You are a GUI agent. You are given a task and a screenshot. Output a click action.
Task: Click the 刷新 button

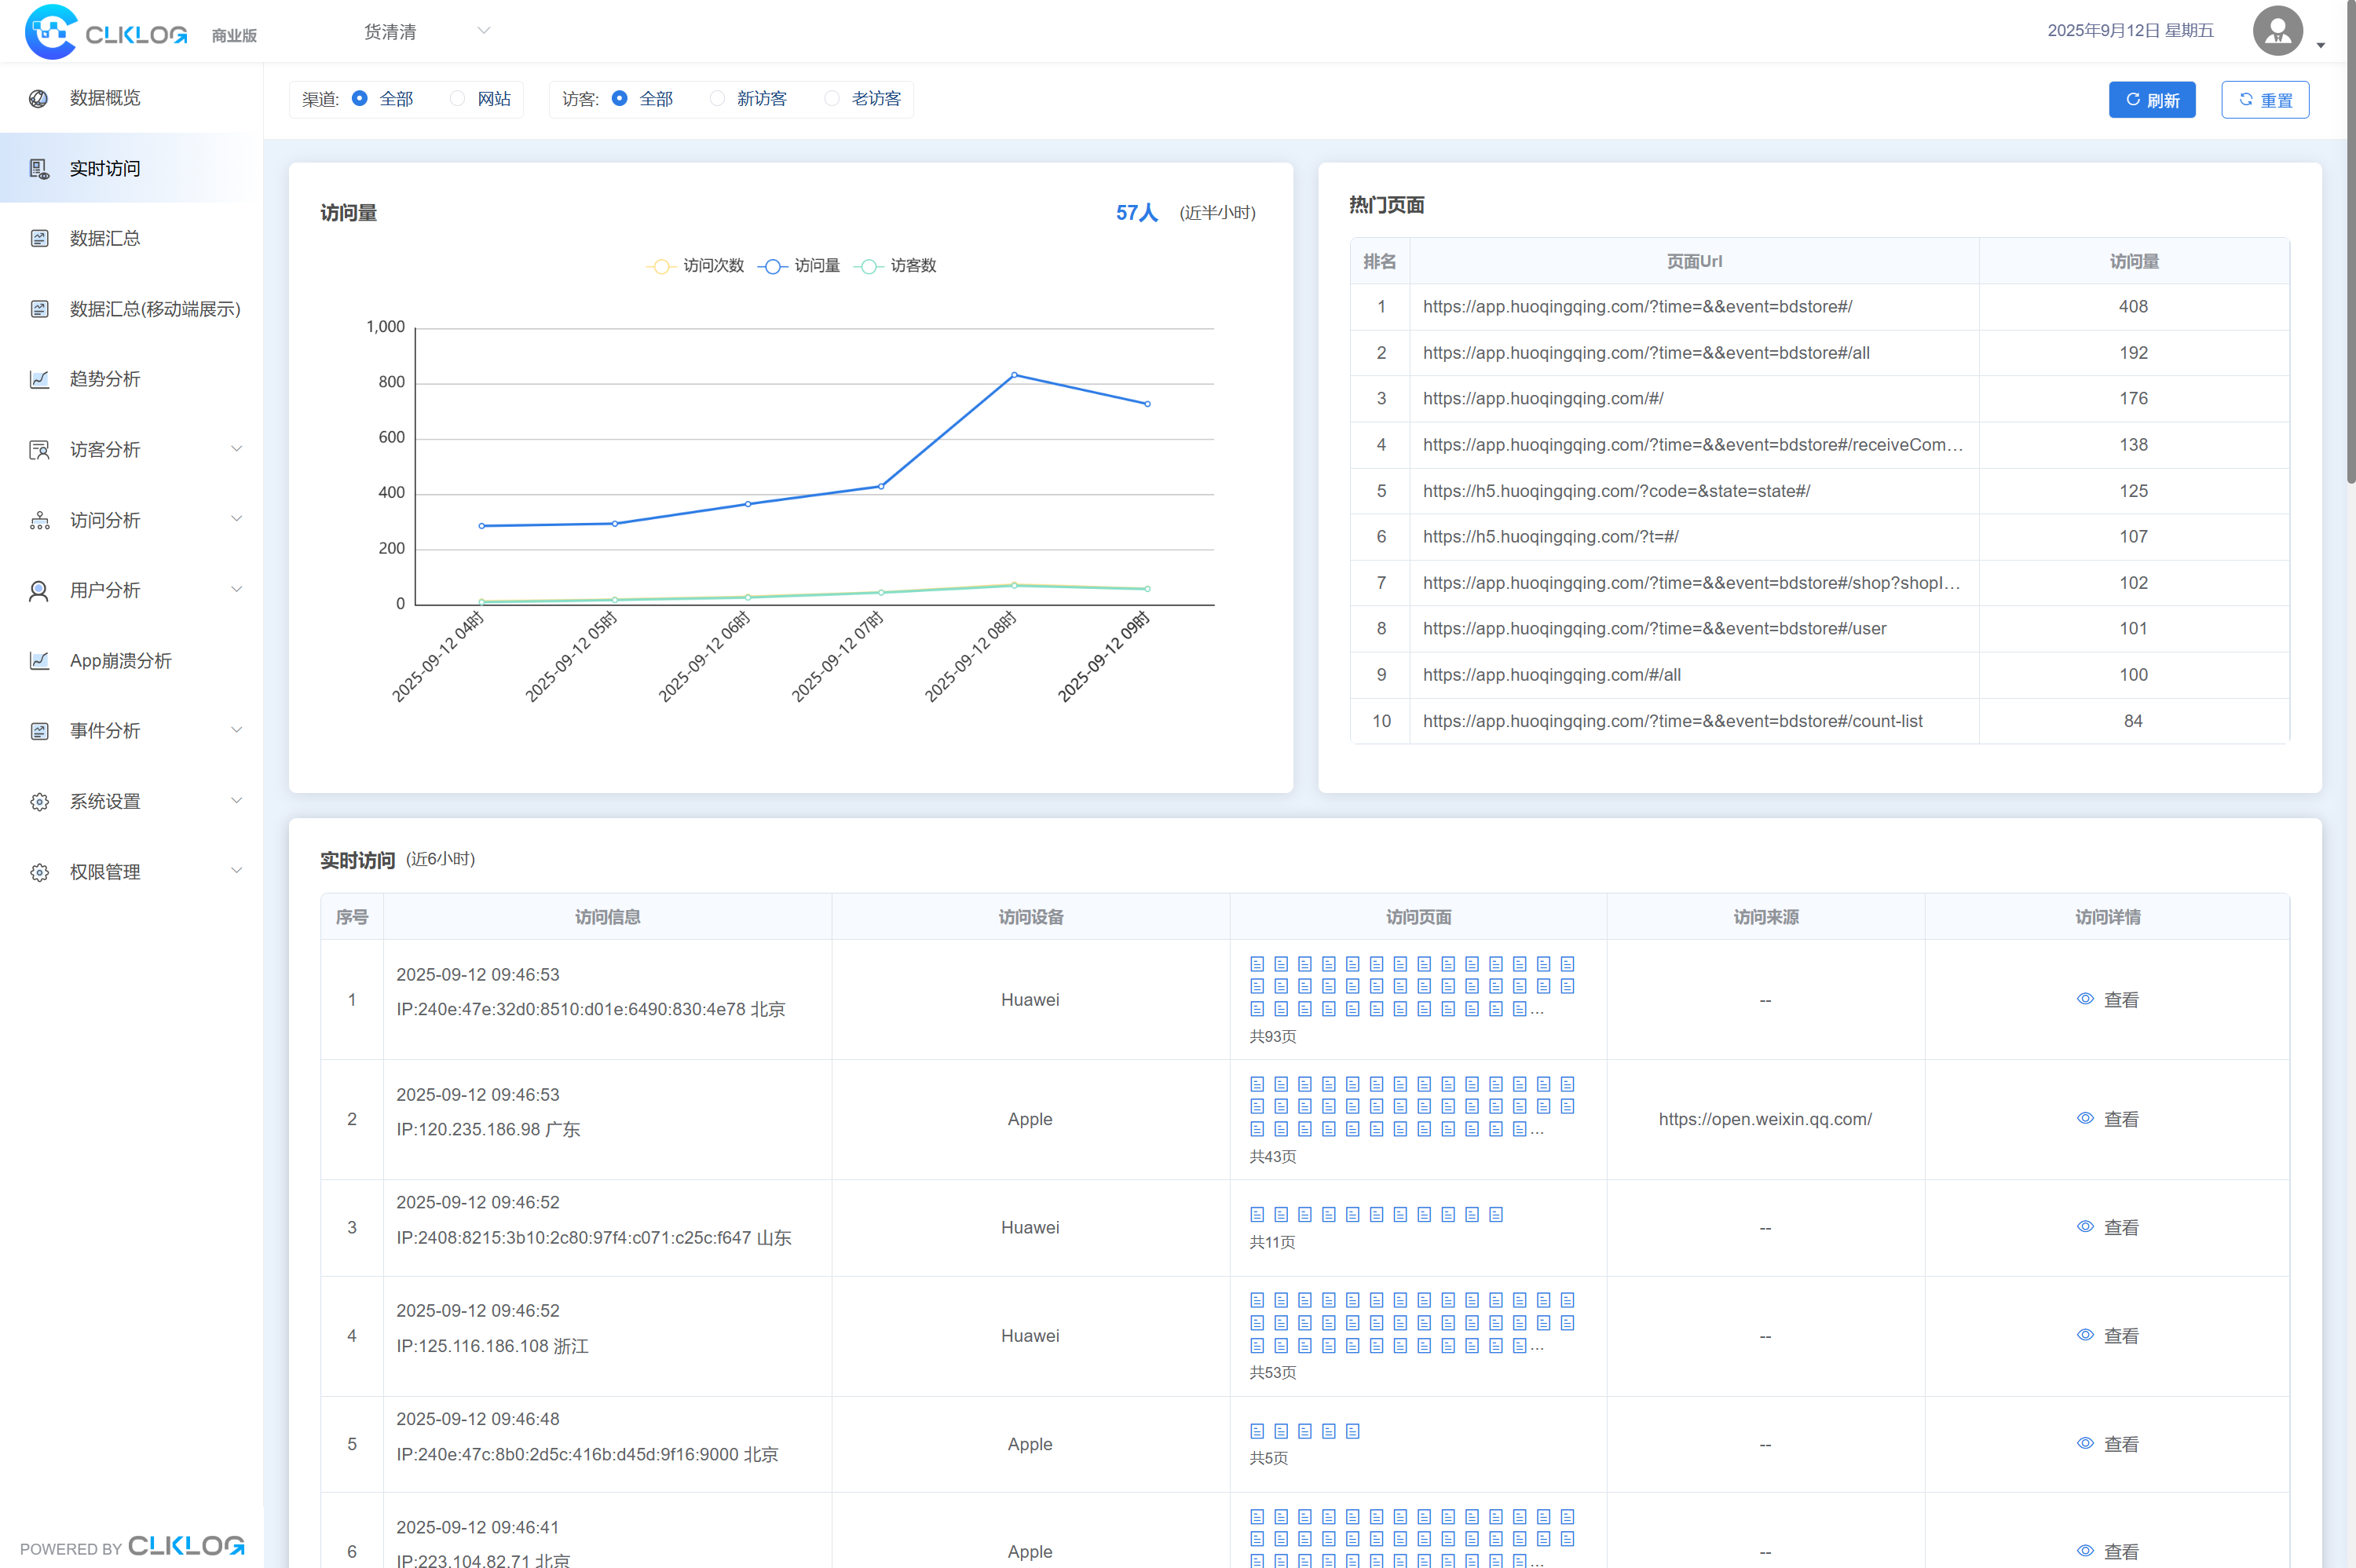click(x=2151, y=100)
